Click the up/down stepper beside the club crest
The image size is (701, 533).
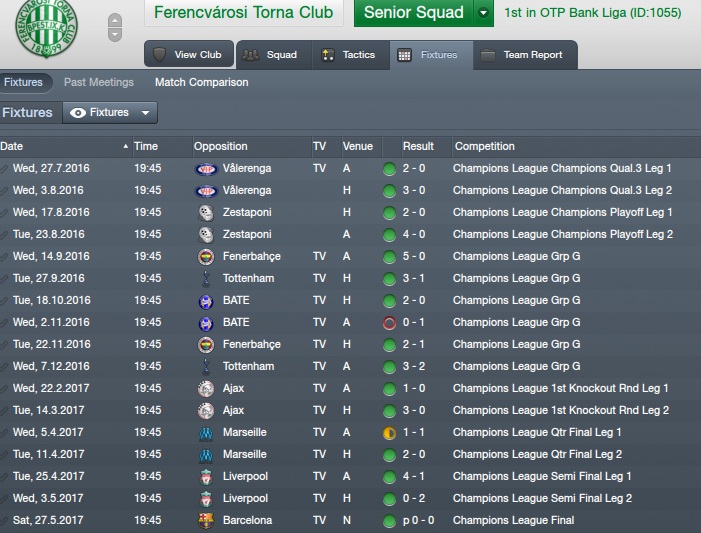click(x=115, y=27)
